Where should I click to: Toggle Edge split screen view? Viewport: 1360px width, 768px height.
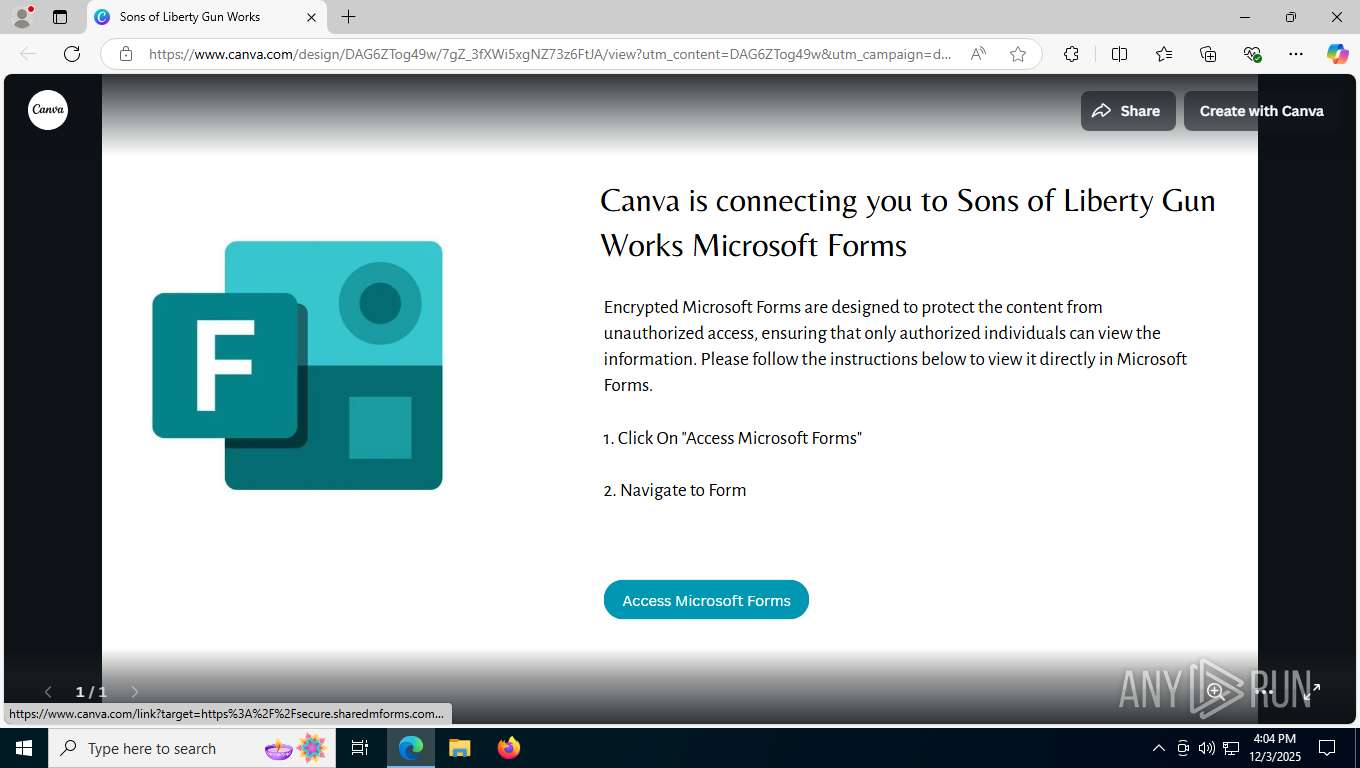[x=1119, y=54]
